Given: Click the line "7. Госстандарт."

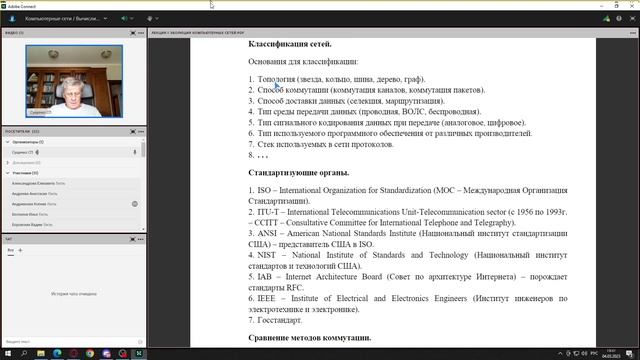Looking at the screenshot, I should pos(276,320).
